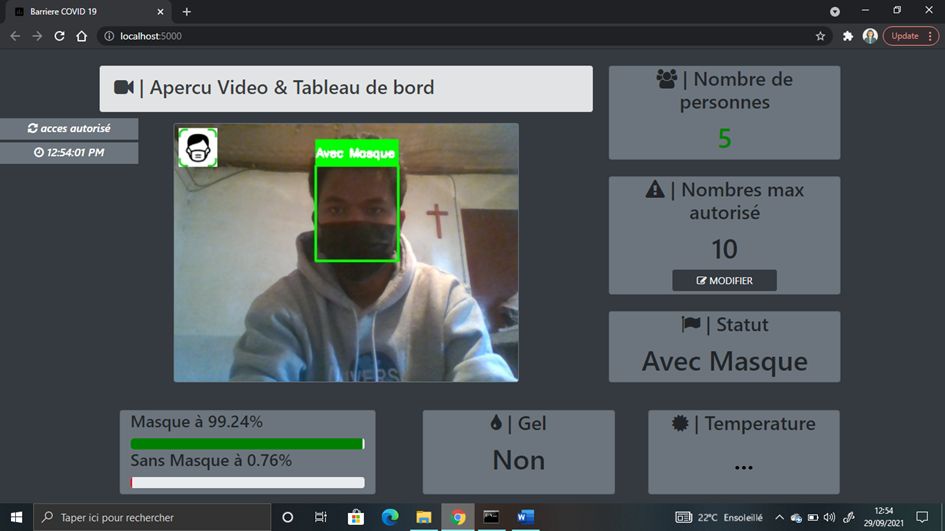Open the Windows notification center
The height and width of the screenshot is (531, 945).
point(922,517)
